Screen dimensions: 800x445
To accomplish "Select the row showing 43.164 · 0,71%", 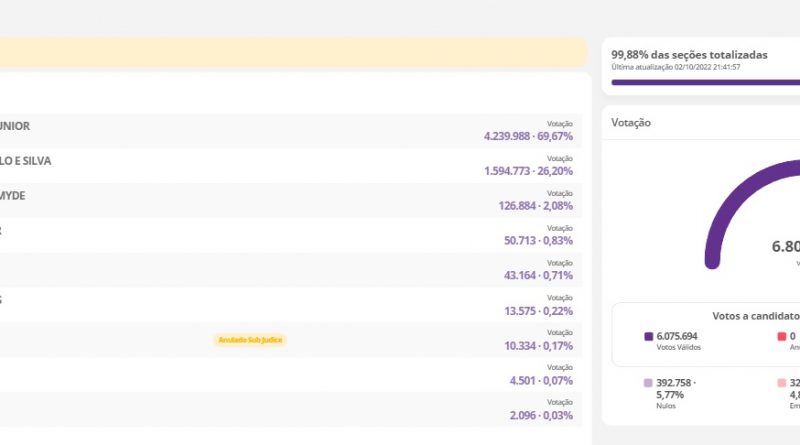I will 290,270.
